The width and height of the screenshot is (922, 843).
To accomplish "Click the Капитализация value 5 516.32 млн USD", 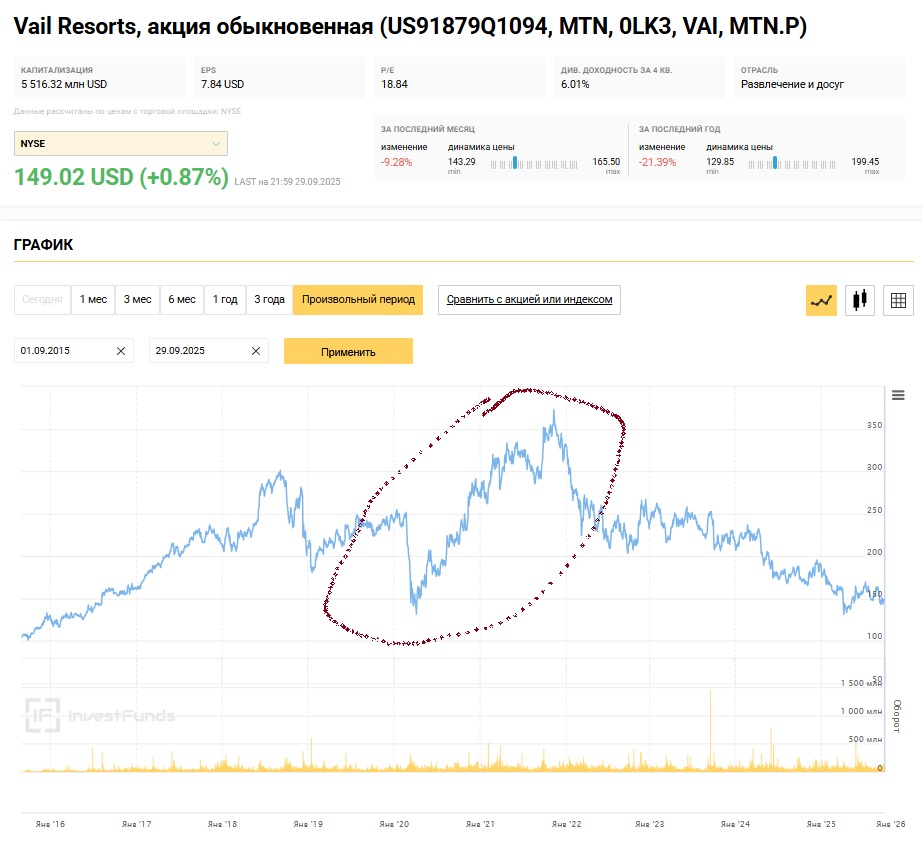I will click(64, 84).
